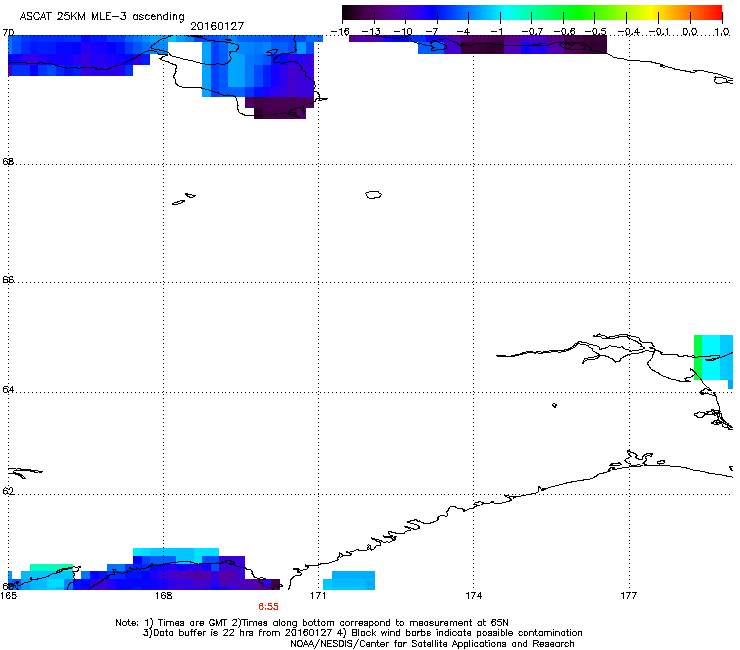Click the color bar label -0.1
Screen dimensions: 740x650
[659, 32]
